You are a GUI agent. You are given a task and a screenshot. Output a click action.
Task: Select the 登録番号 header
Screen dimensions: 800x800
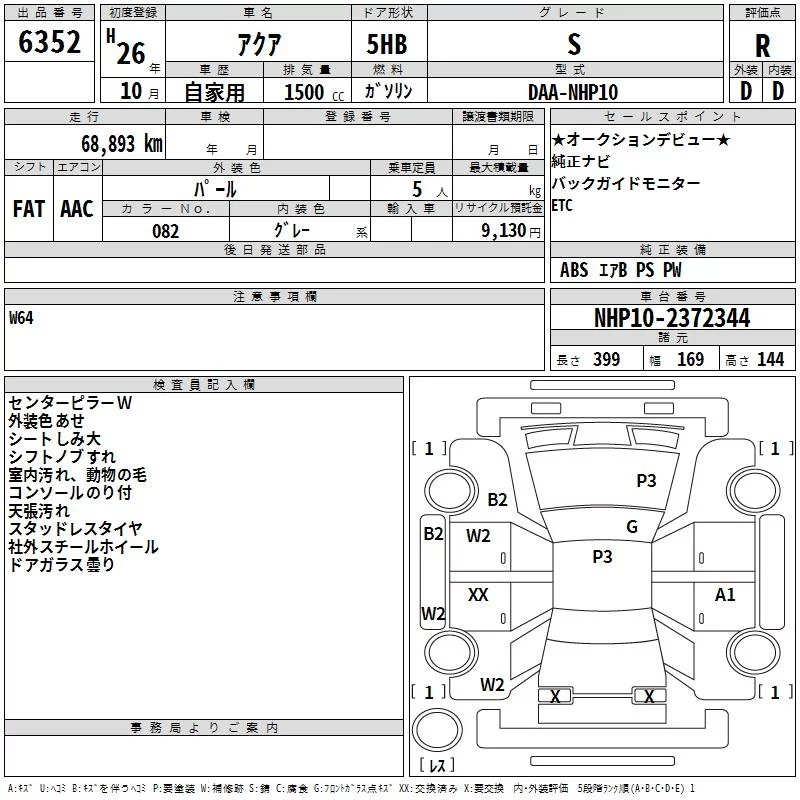358,117
